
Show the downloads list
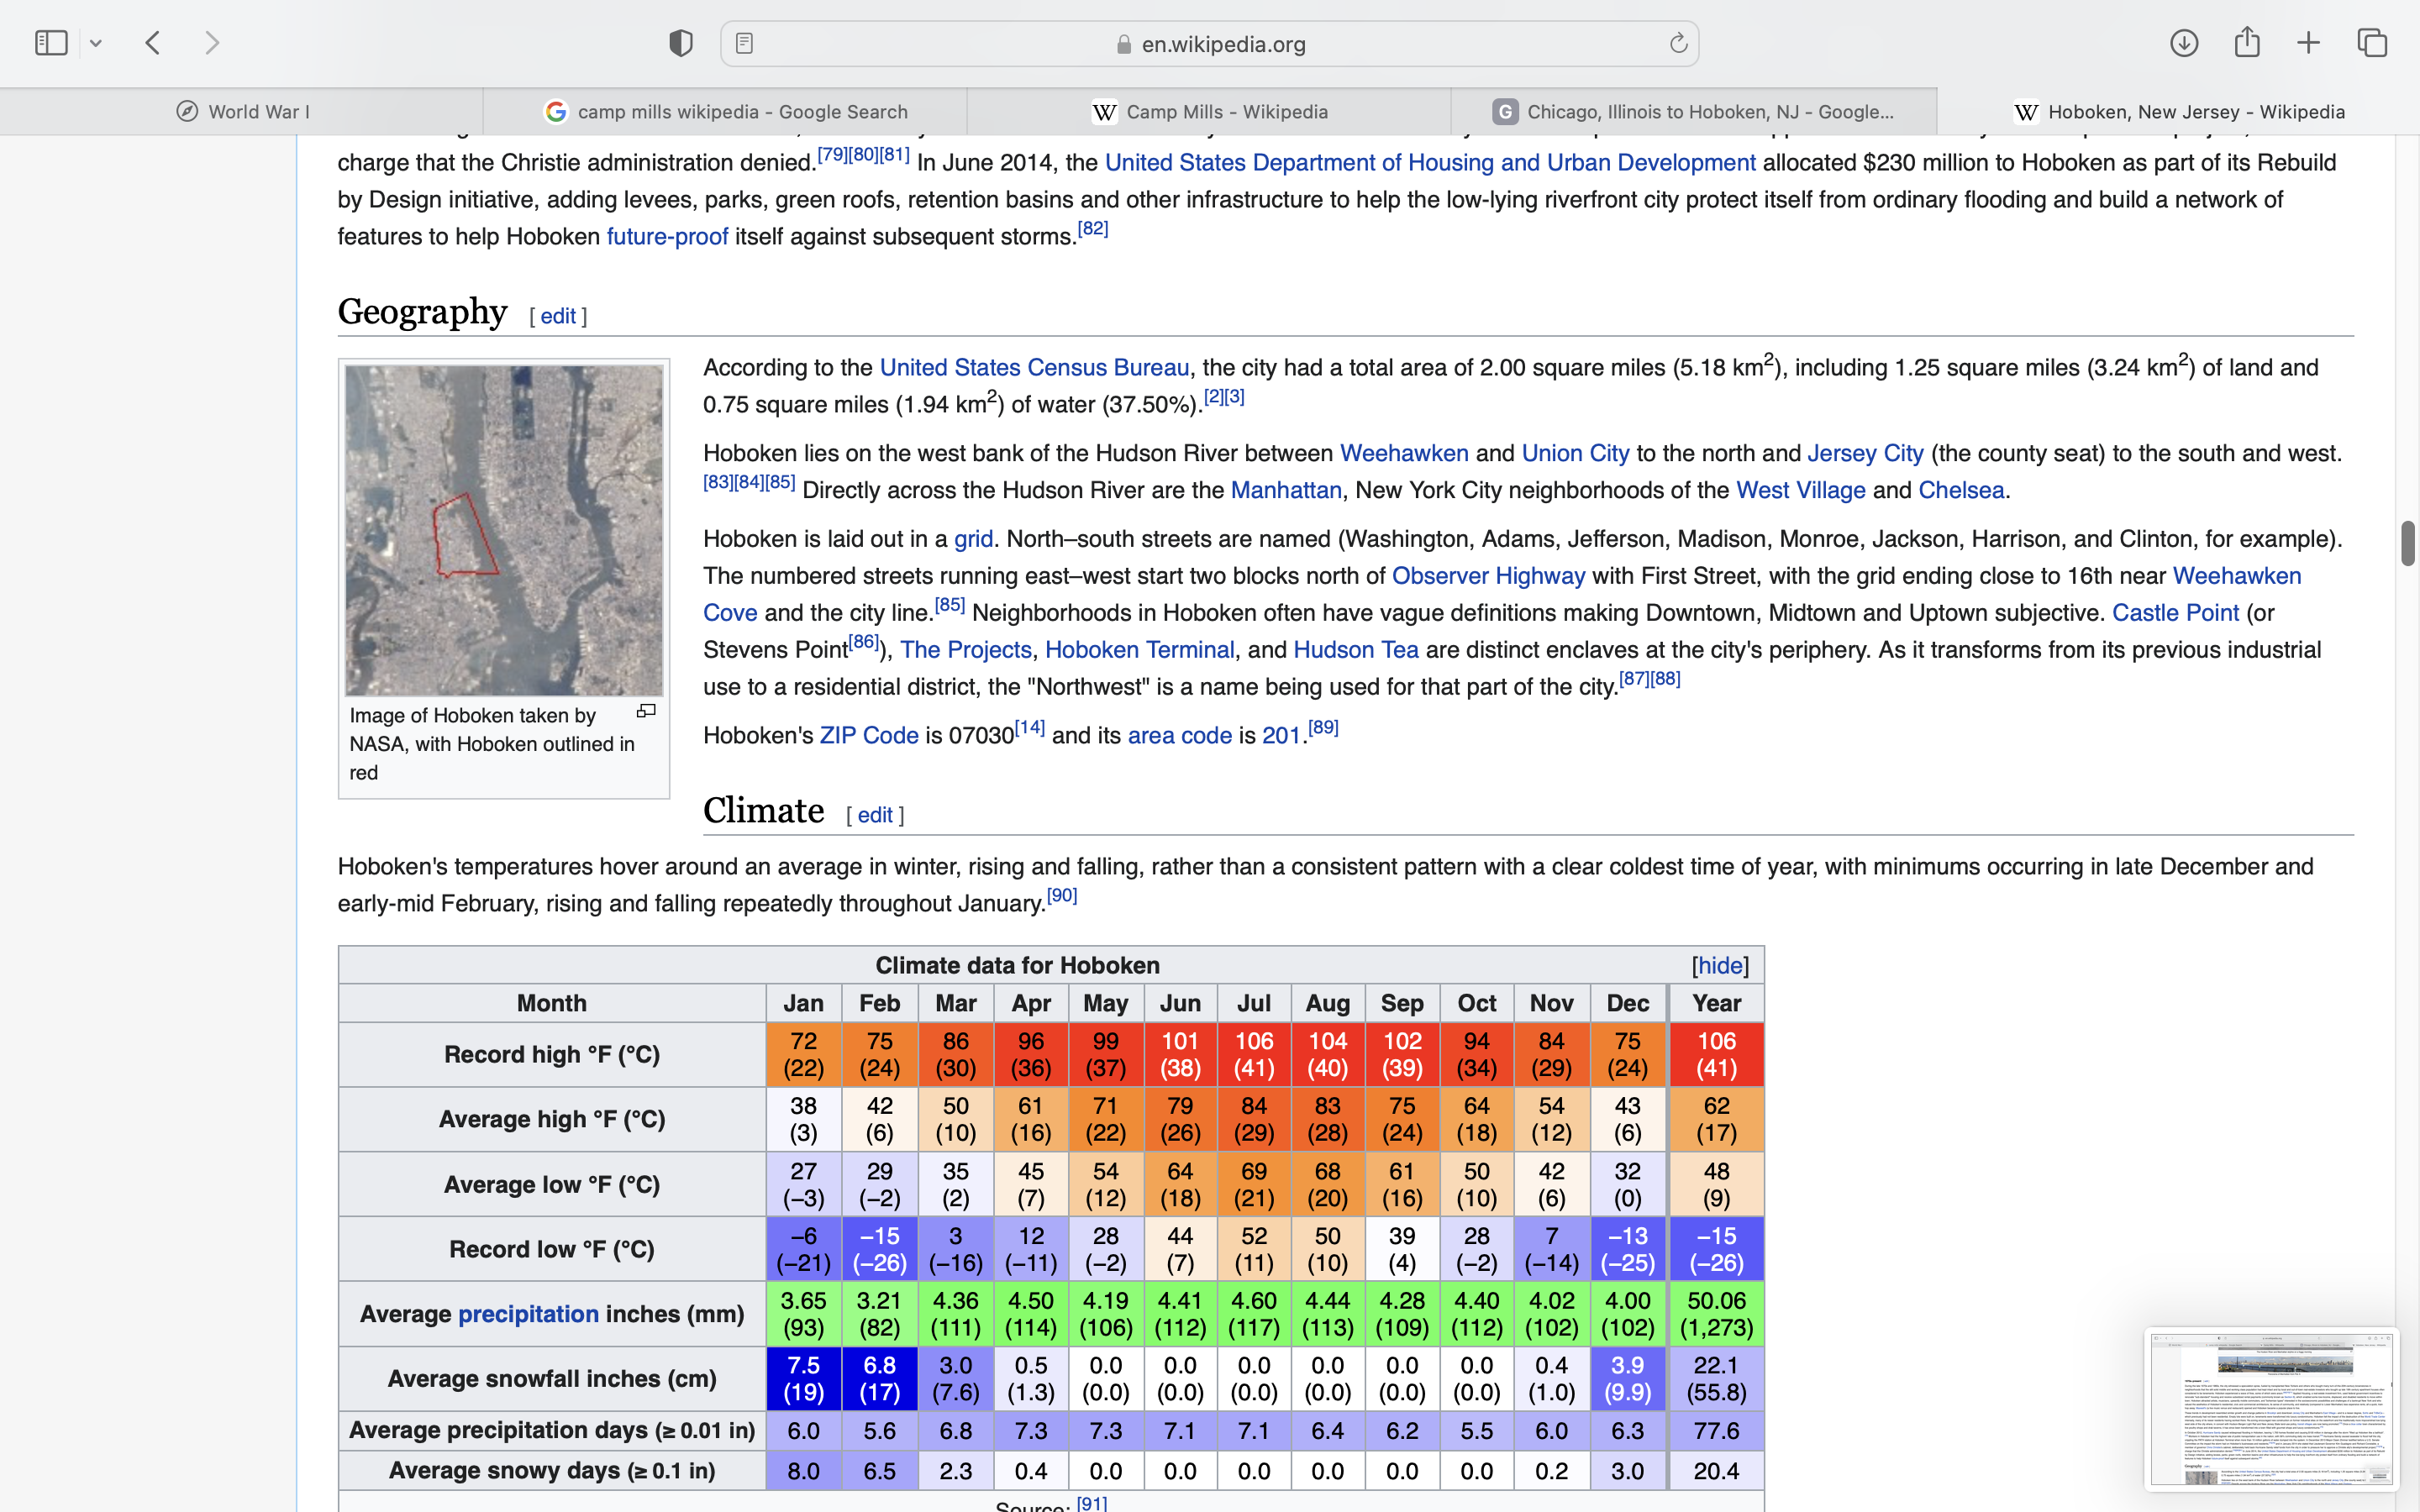pos(2183,43)
